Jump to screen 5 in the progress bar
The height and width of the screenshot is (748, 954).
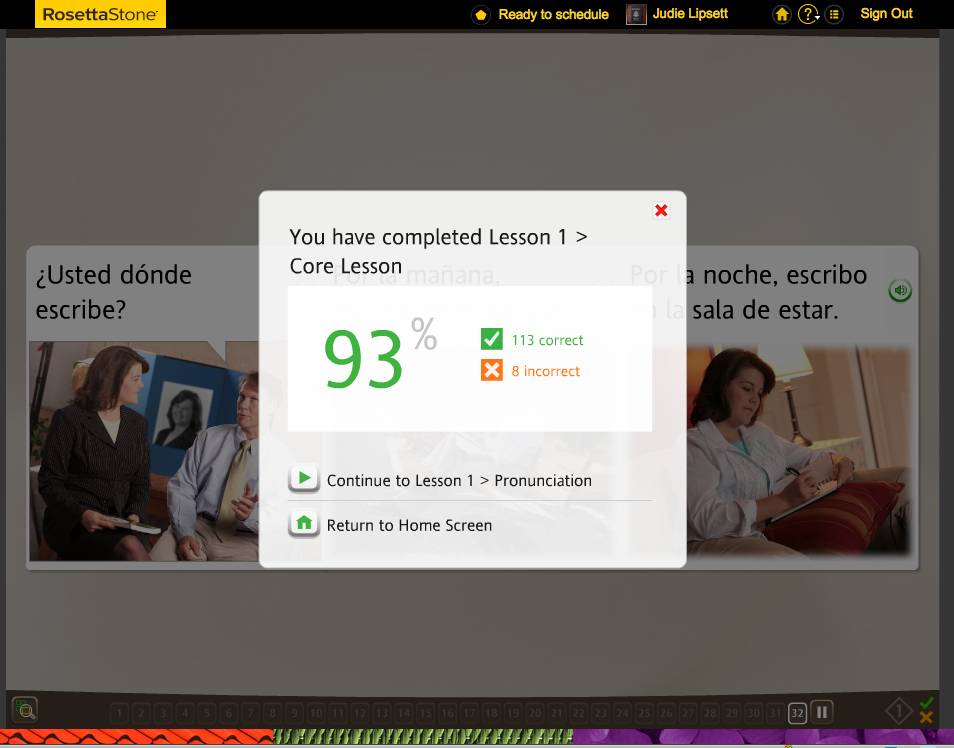click(x=207, y=713)
